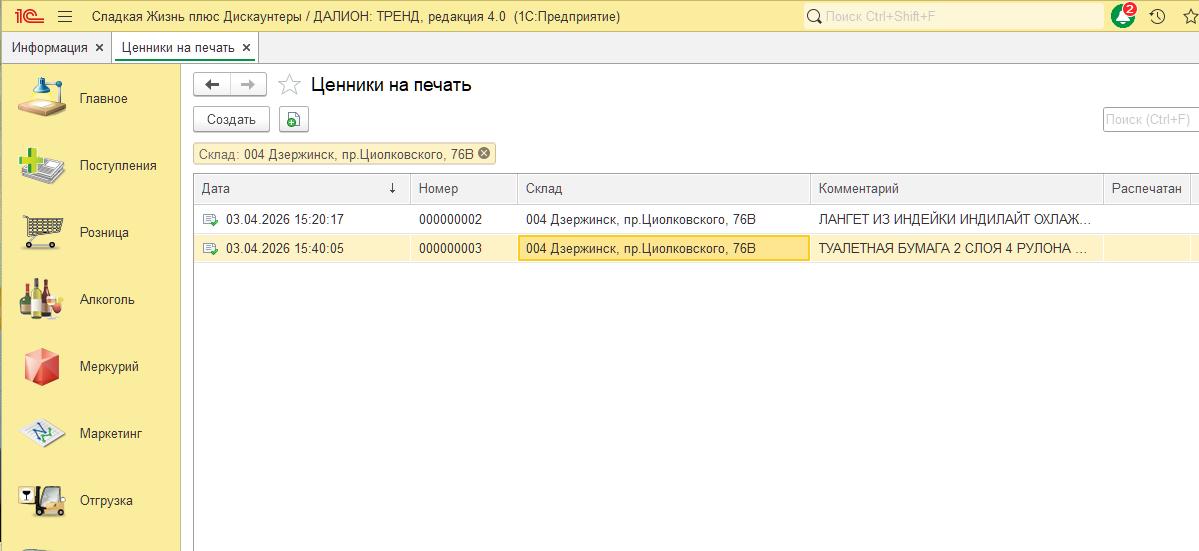Go to the Алкоголь section

click(x=42, y=299)
